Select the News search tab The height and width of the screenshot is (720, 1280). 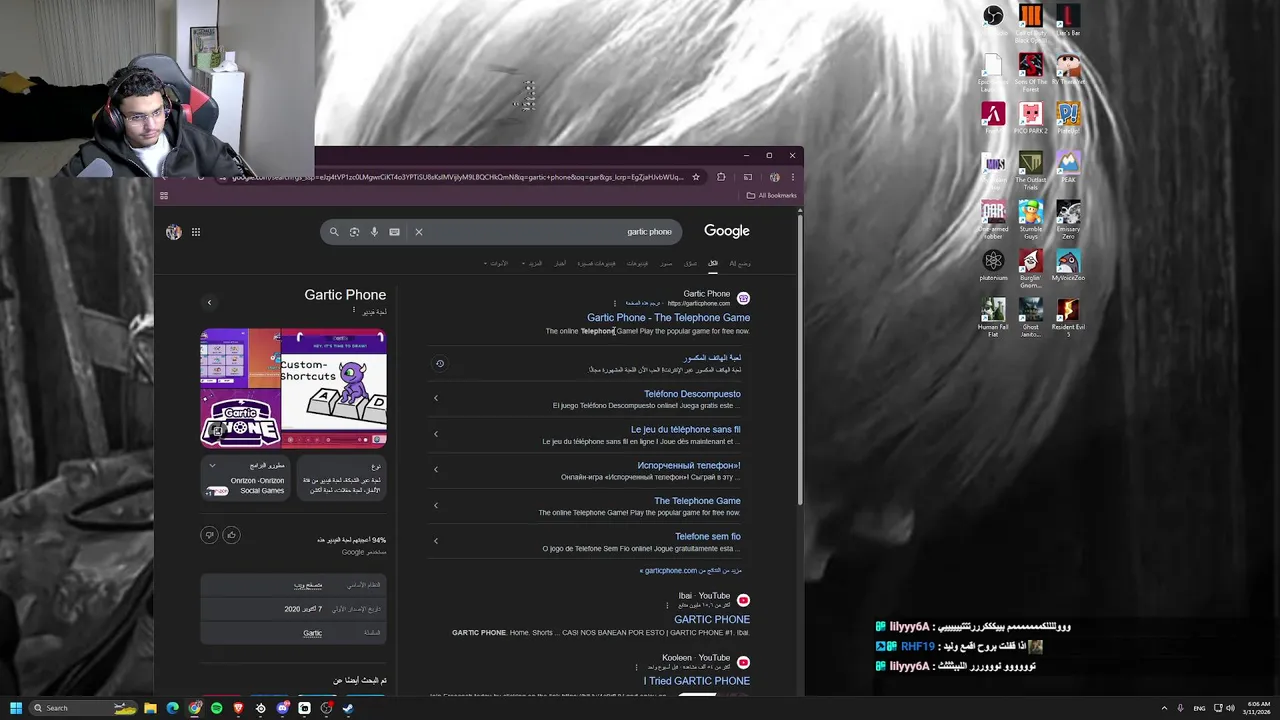click(560, 263)
